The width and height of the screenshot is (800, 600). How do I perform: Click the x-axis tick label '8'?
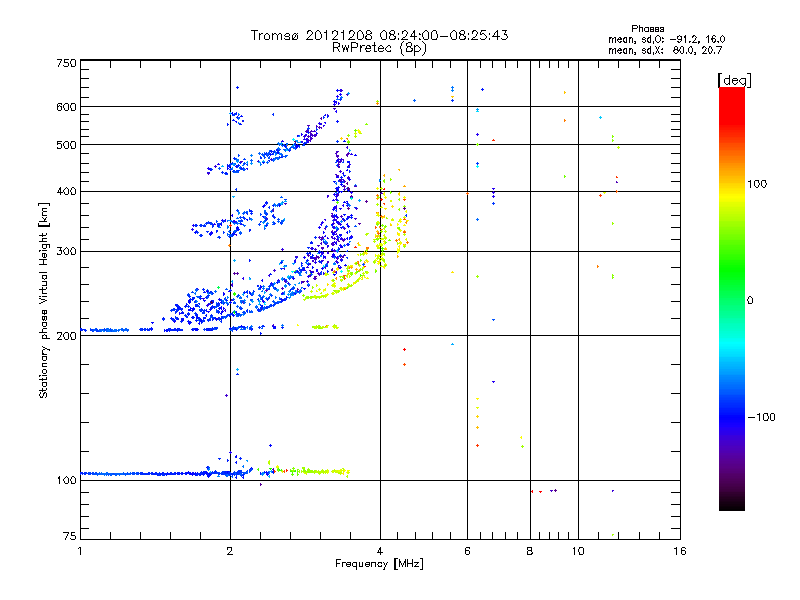[530, 551]
